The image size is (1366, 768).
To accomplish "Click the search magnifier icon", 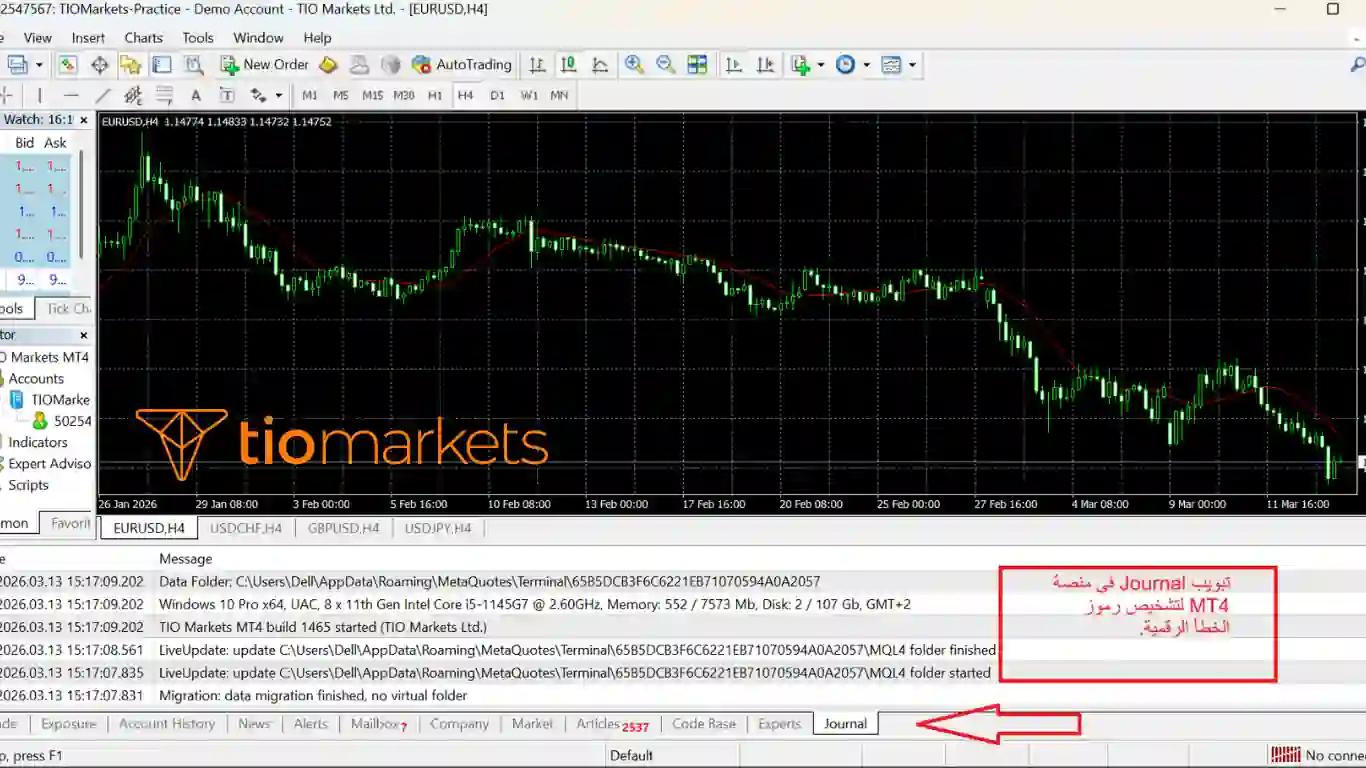I will pos(1357,65).
